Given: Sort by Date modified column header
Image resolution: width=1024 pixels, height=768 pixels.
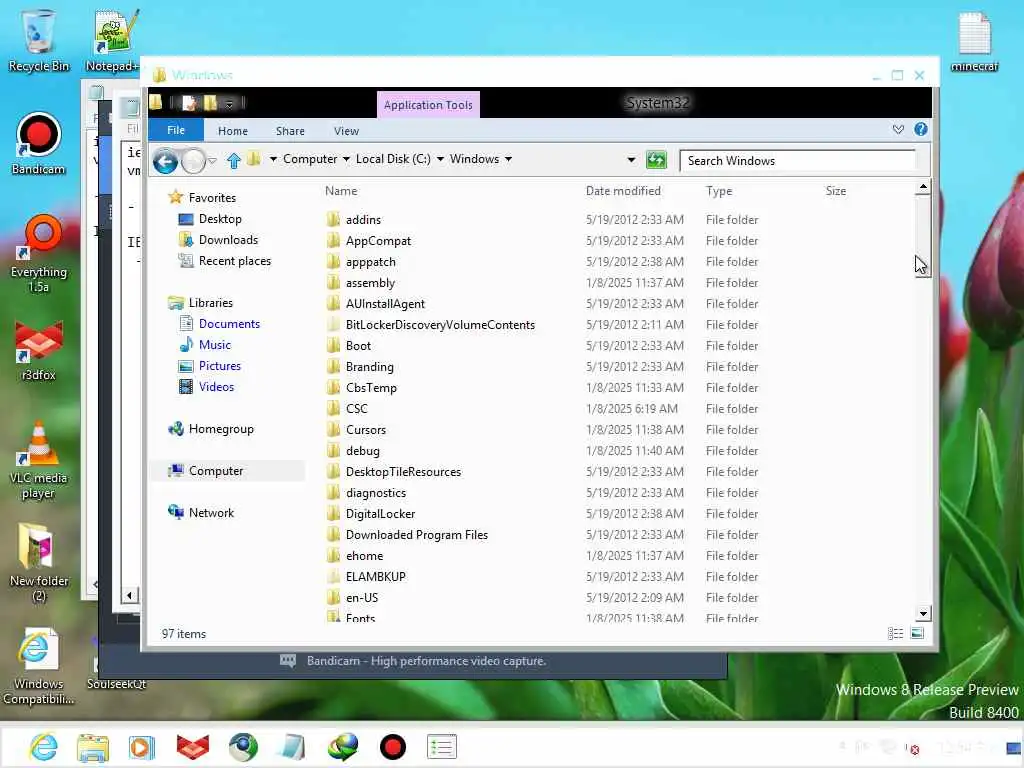Looking at the screenshot, I should click(623, 191).
